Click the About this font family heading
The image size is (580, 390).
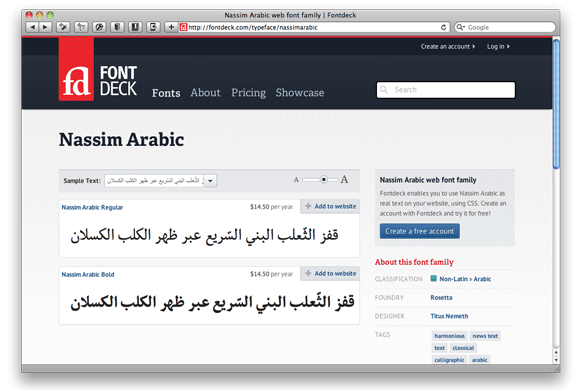pyautogui.click(x=414, y=262)
